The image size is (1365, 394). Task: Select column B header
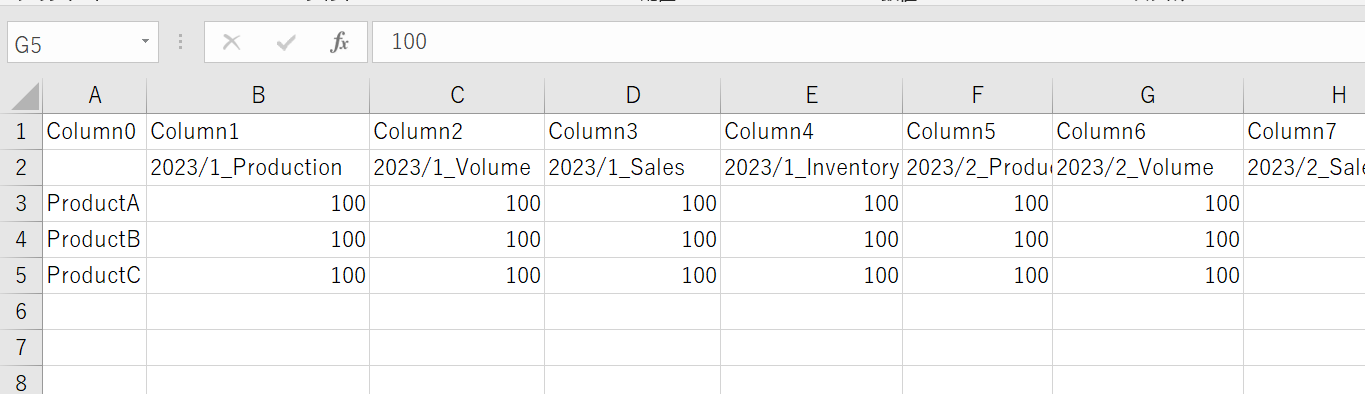[x=258, y=95]
